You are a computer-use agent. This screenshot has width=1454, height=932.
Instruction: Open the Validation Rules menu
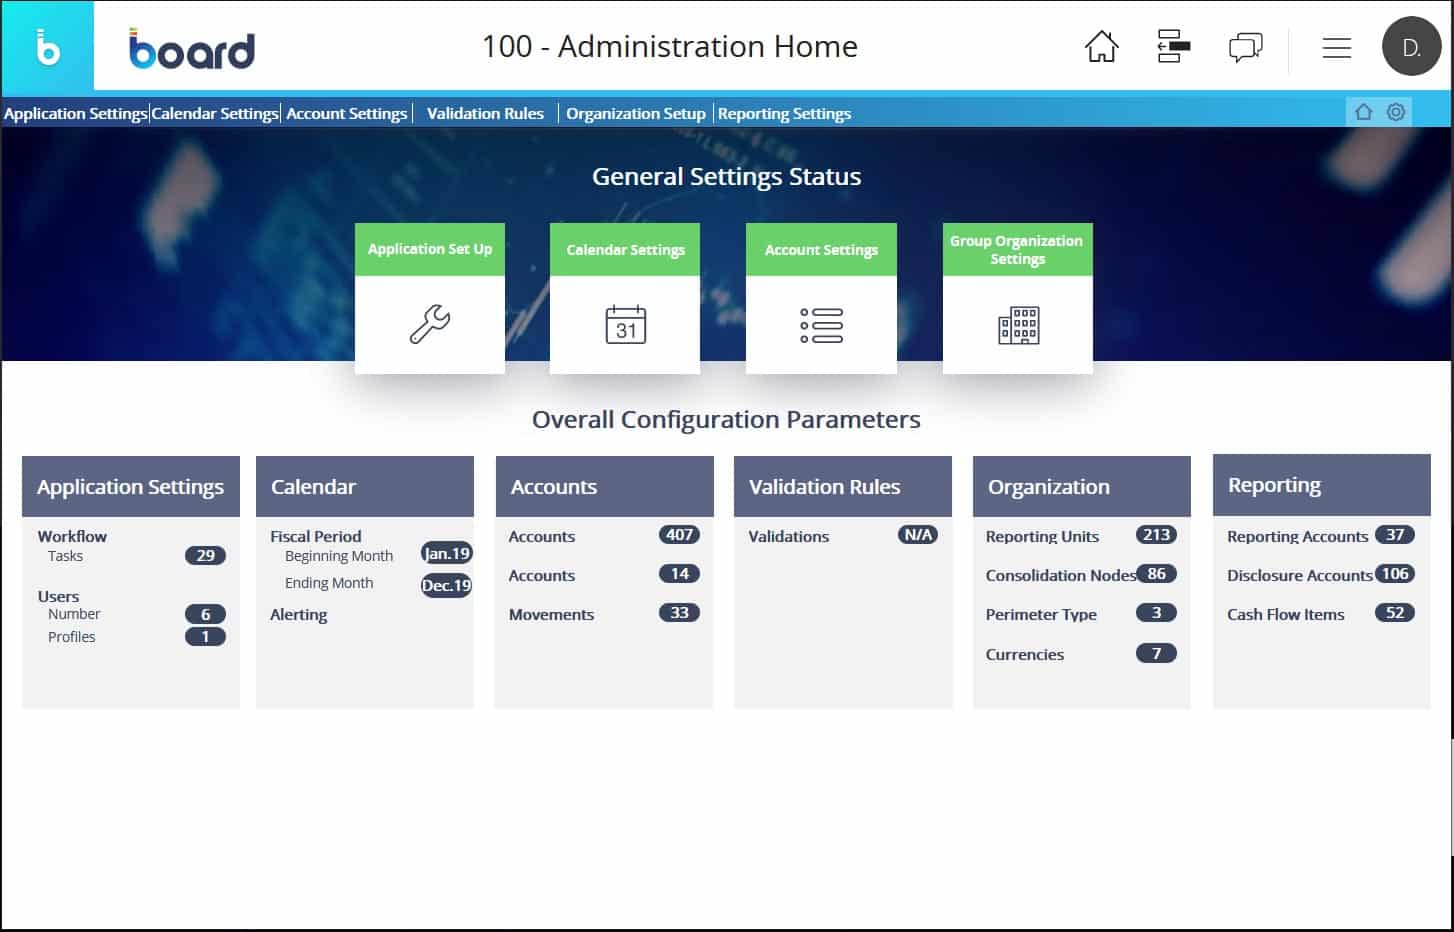(x=484, y=113)
